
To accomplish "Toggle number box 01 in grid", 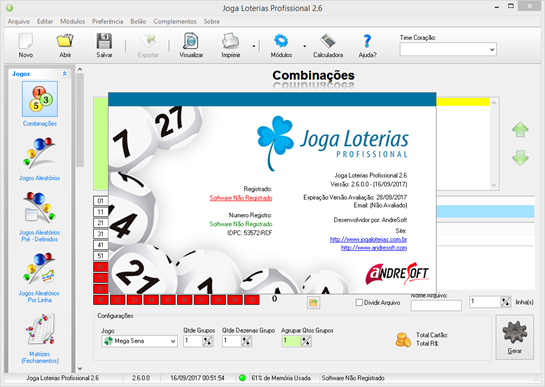I will 100,201.
